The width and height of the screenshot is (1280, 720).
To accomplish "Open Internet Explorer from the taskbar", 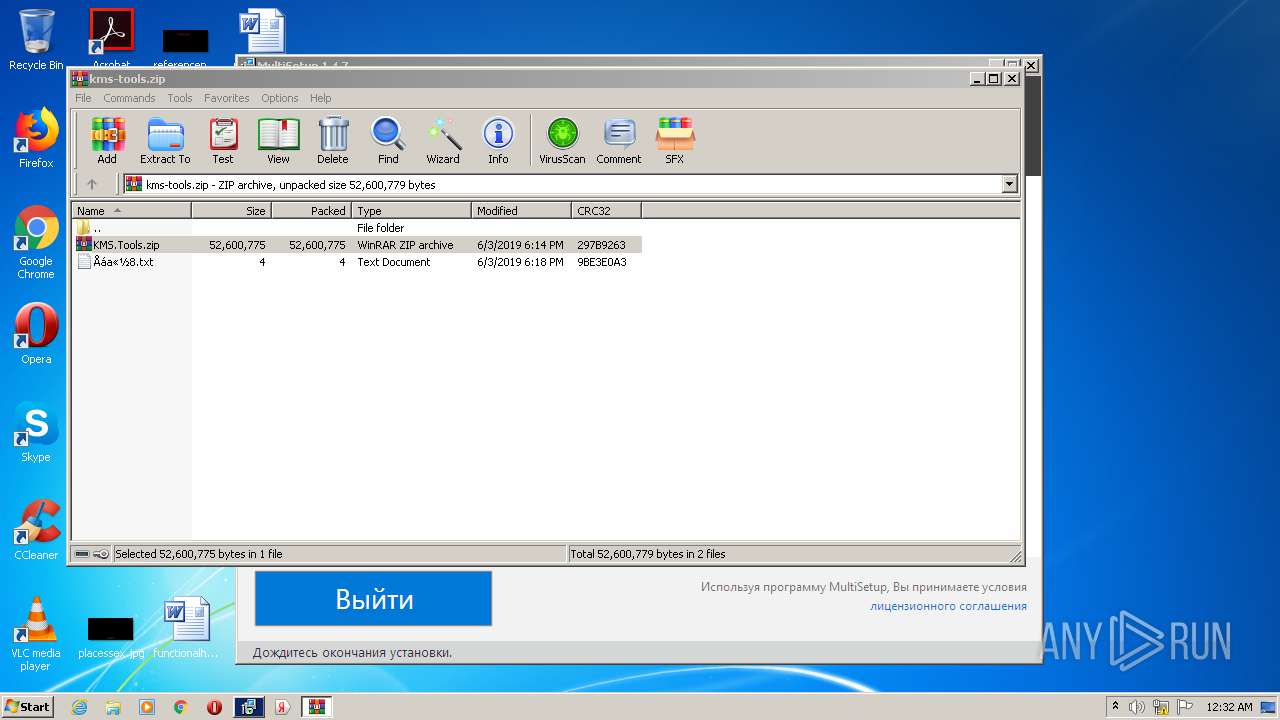I will [79, 707].
